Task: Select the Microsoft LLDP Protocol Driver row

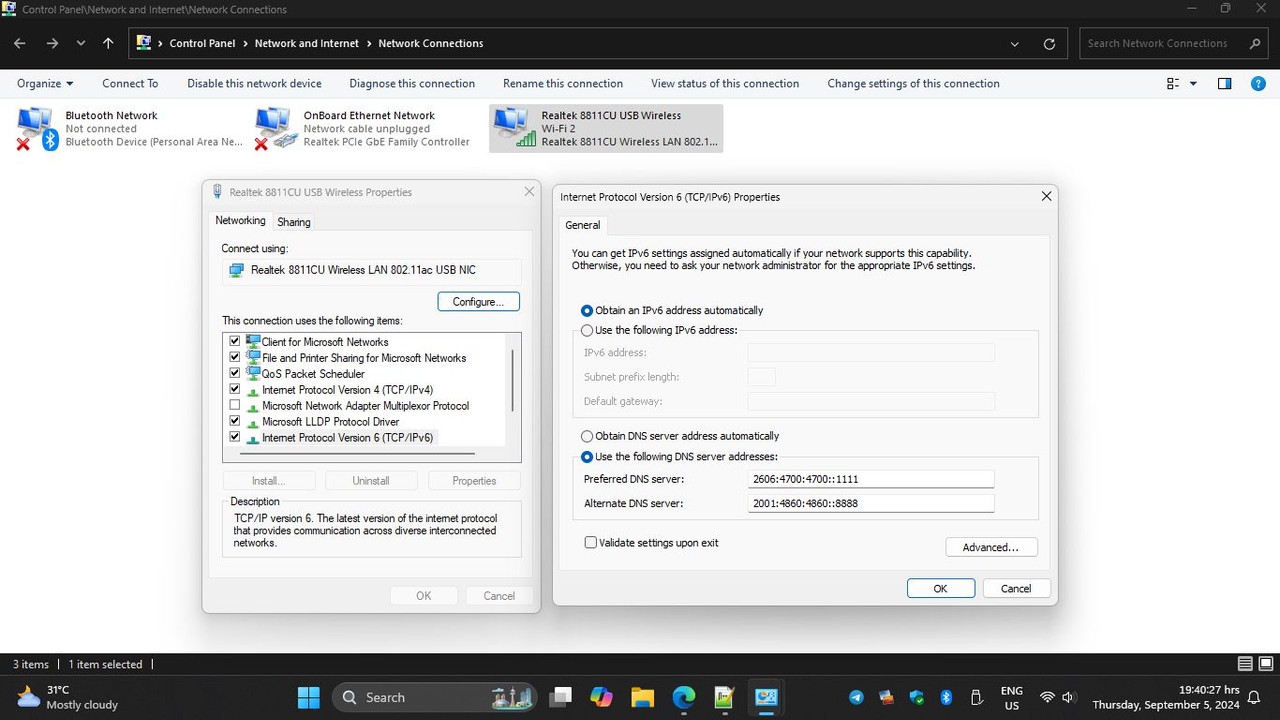Action: point(330,422)
